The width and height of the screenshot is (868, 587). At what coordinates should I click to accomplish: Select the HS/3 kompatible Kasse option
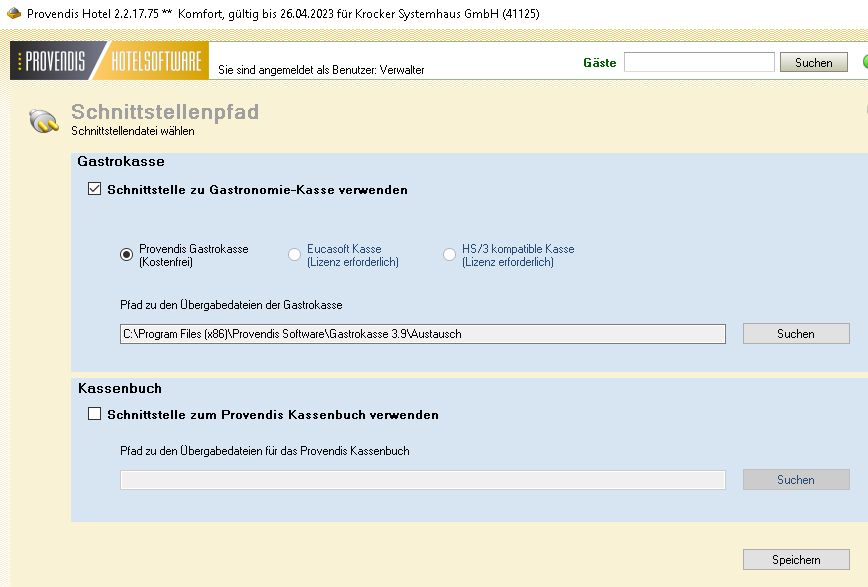pos(449,255)
